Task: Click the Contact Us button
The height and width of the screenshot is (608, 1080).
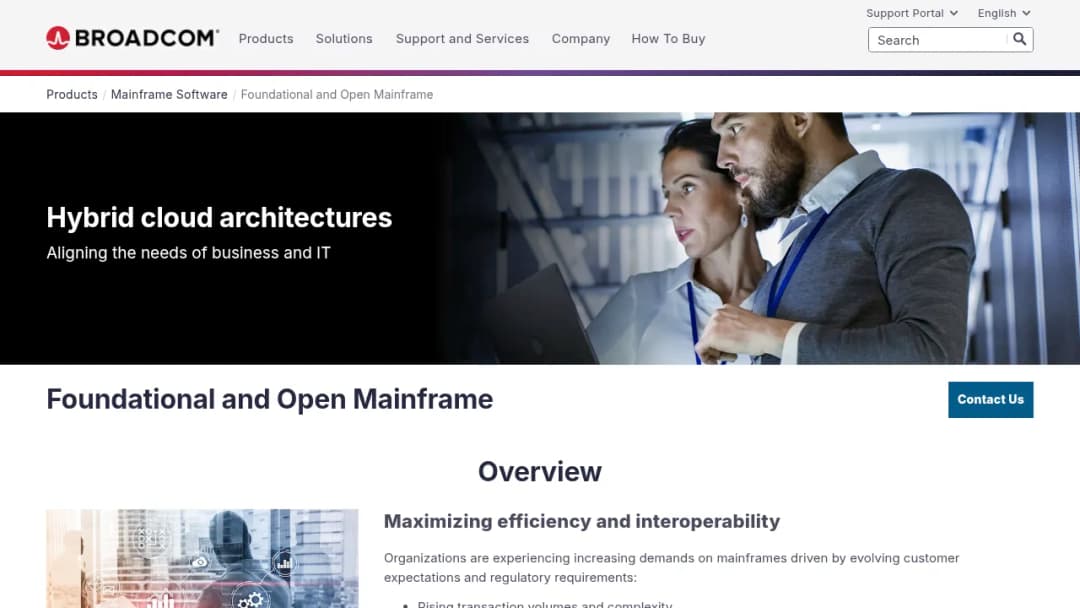Action: click(x=990, y=399)
